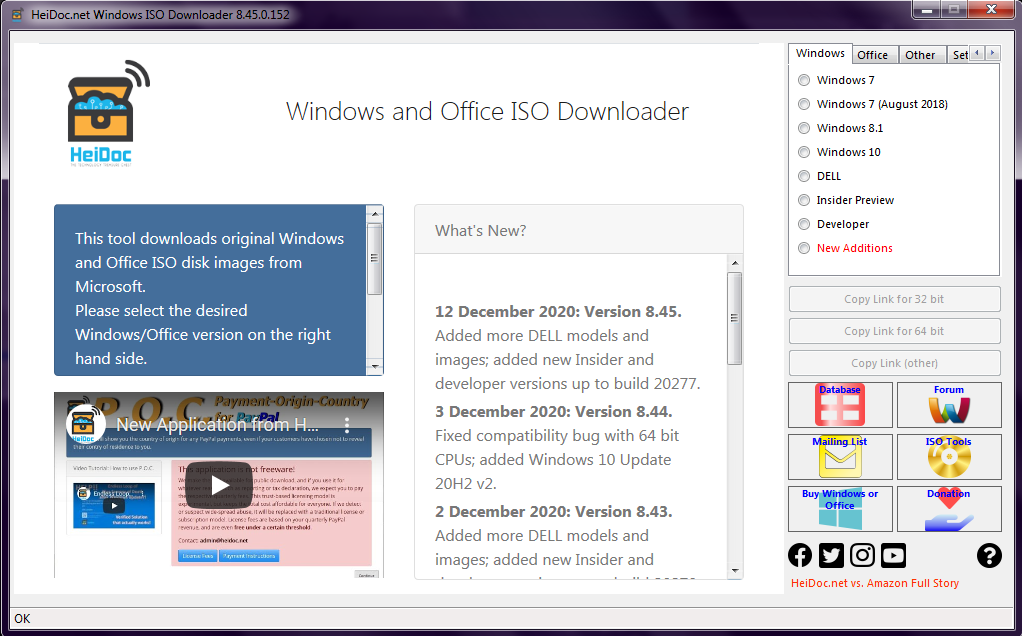Click Copy Link for 64 bit button
The width and height of the screenshot is (1022, 636).
pyautogui.click(x=894, y=331)
